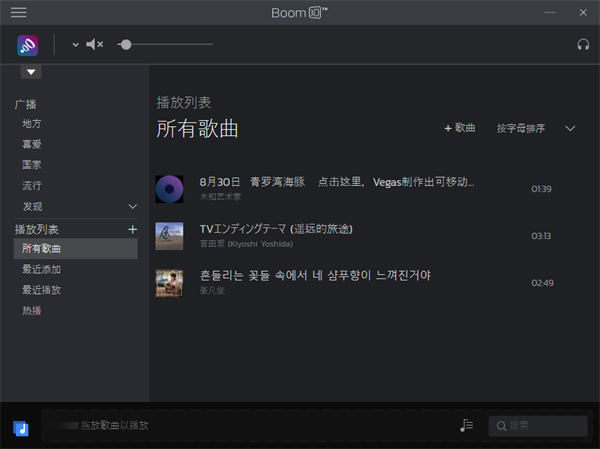Click the TVエンディングテーマ album art

click(169, 236)
